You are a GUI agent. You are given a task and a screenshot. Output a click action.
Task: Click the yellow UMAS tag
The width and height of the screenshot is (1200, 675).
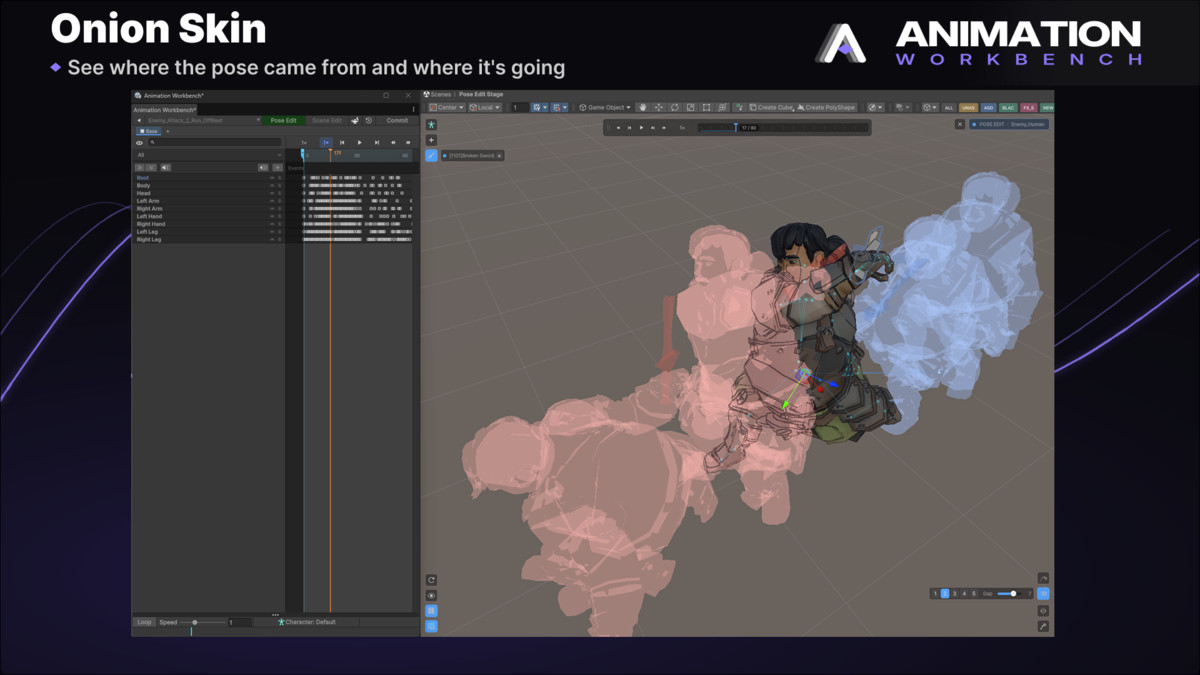click(x=968, y=108)
